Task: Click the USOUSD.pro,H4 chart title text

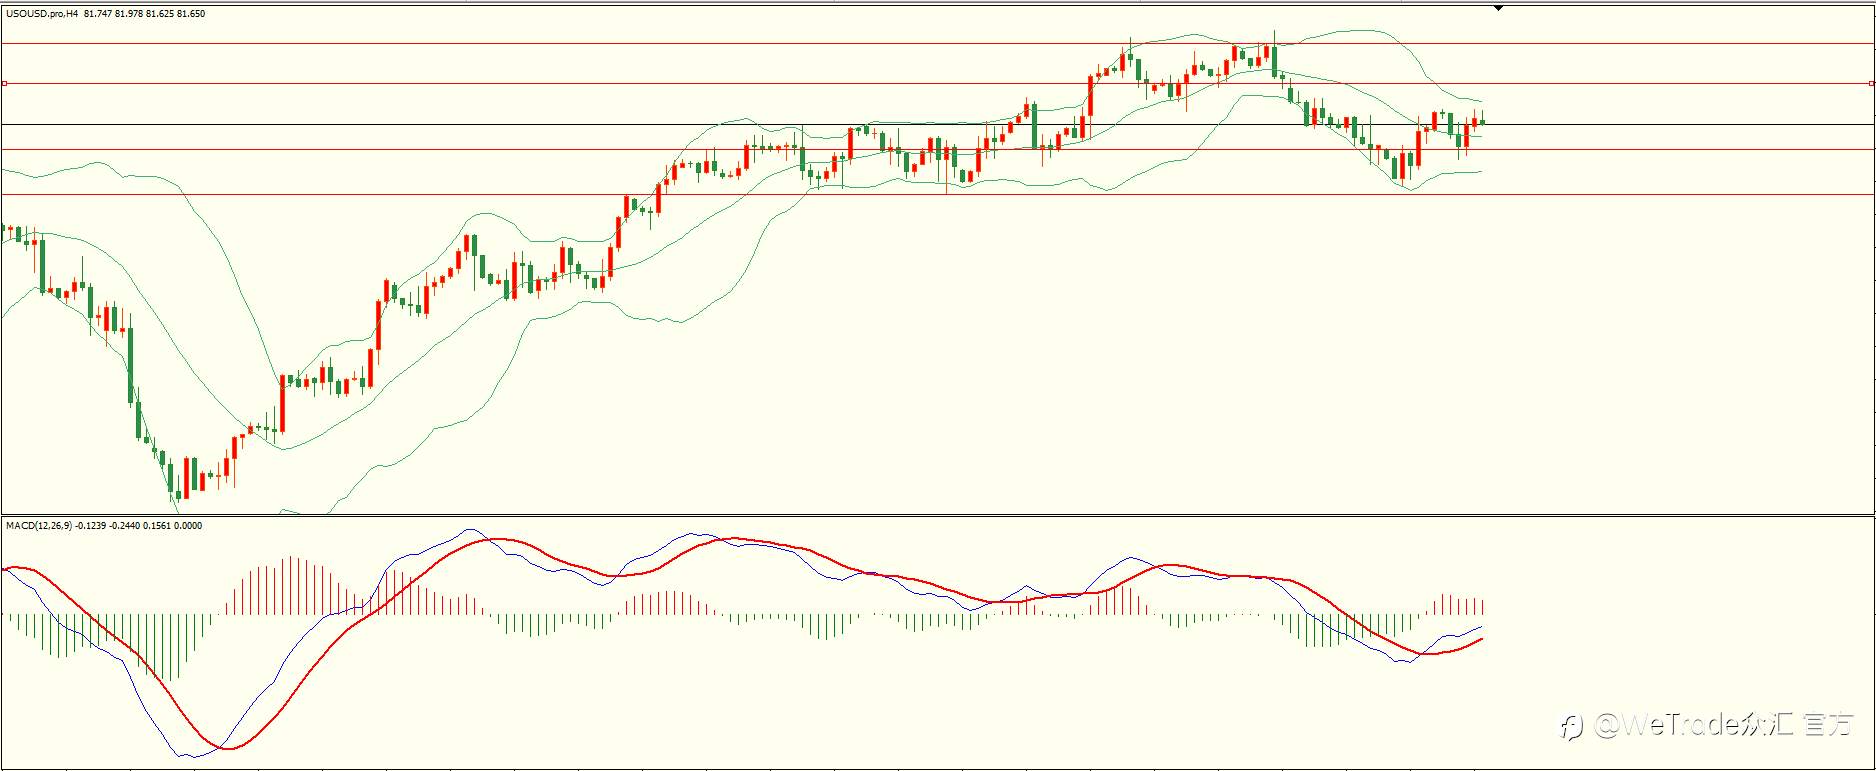Action: [x=43, y=14]
